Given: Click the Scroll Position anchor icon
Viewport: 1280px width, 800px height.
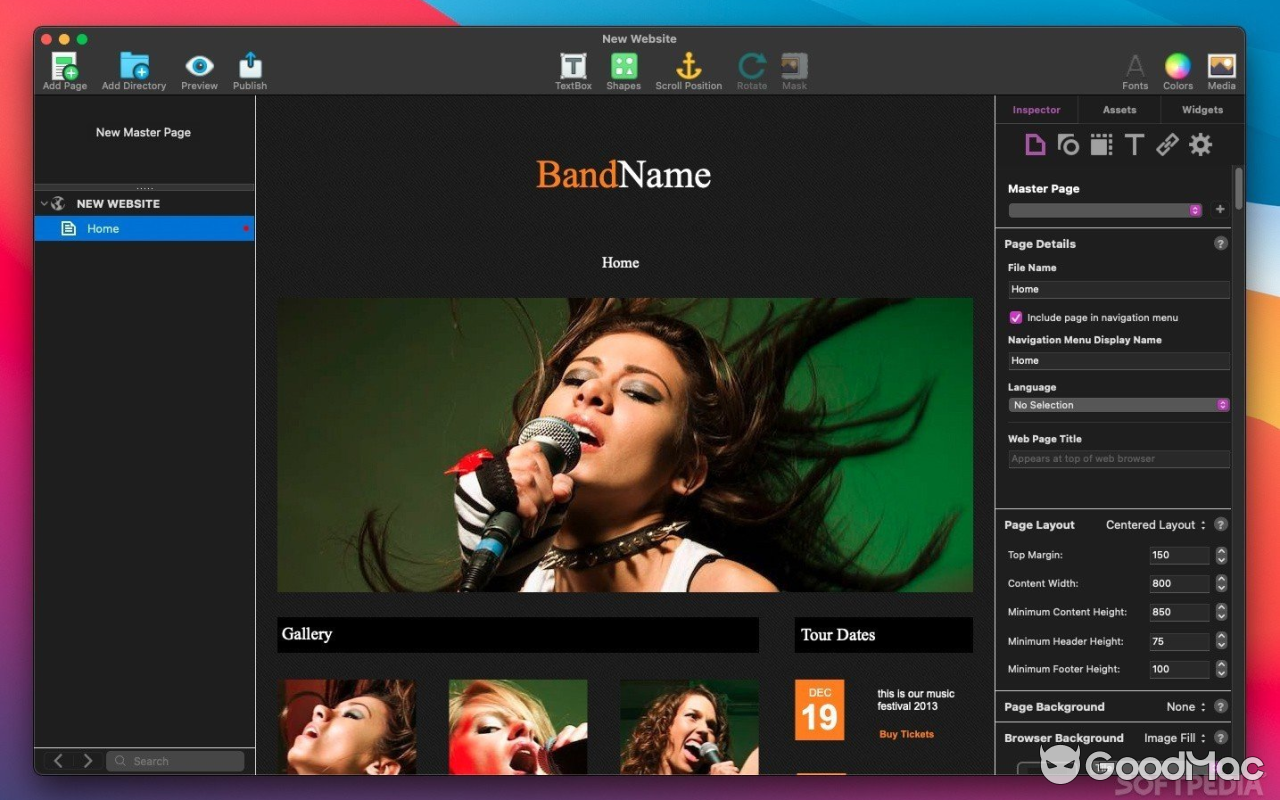Looking at the screenshot, I should 688,67.
